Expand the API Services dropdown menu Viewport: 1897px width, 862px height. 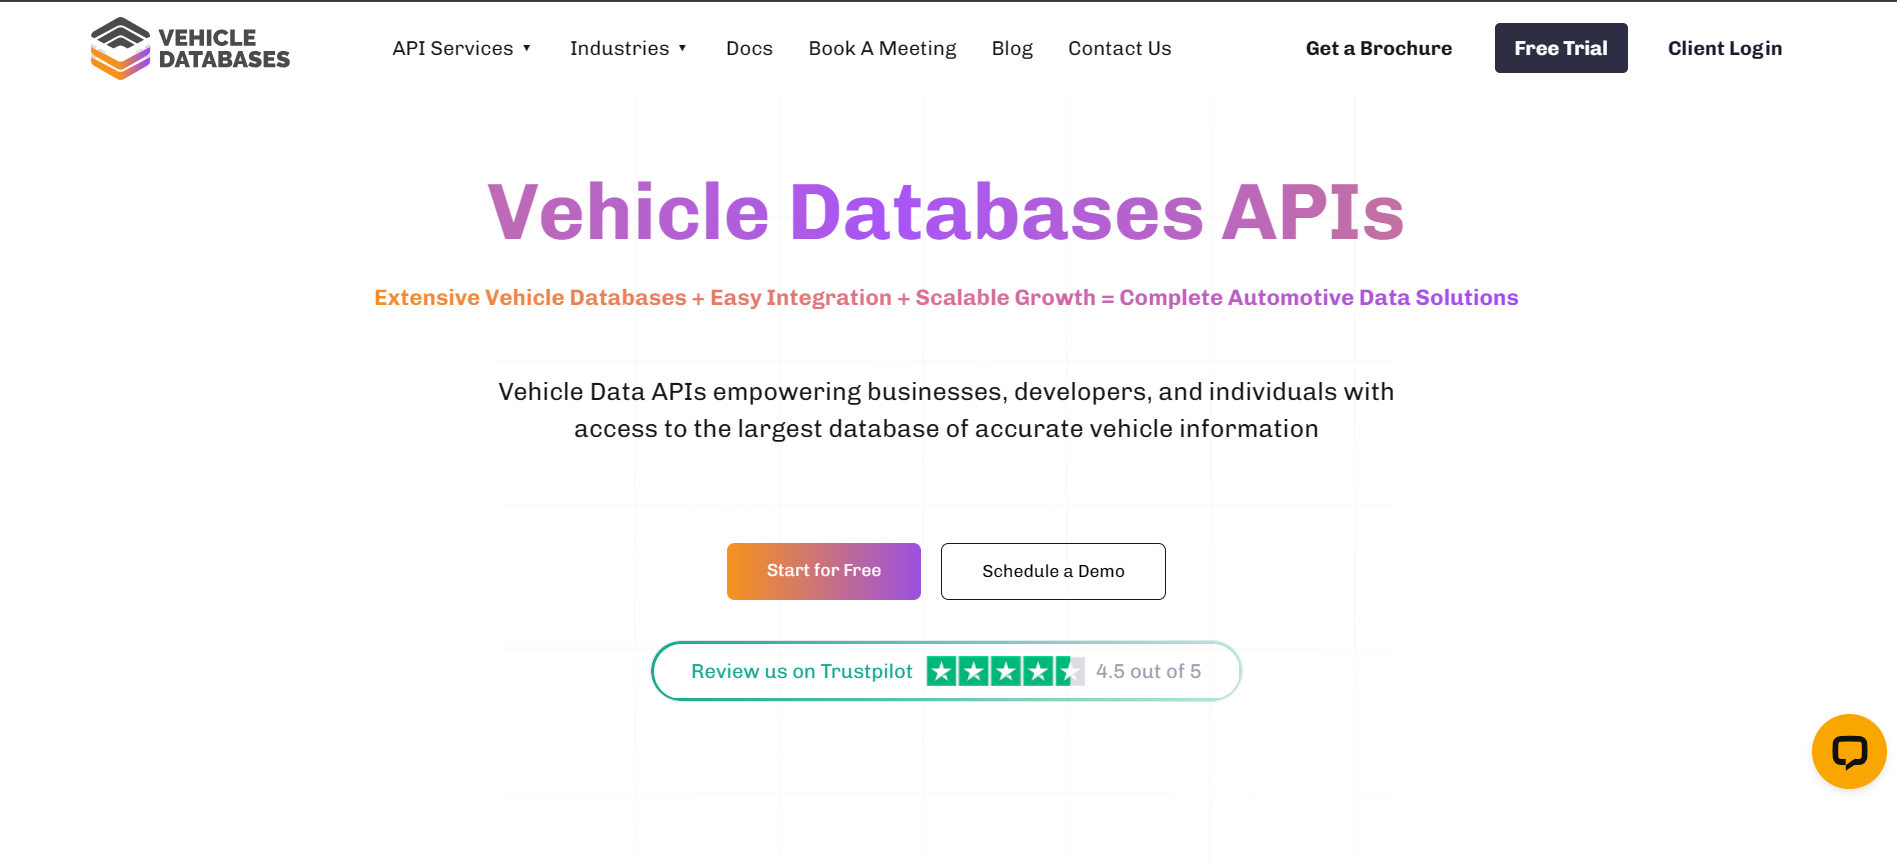(462, 48)
